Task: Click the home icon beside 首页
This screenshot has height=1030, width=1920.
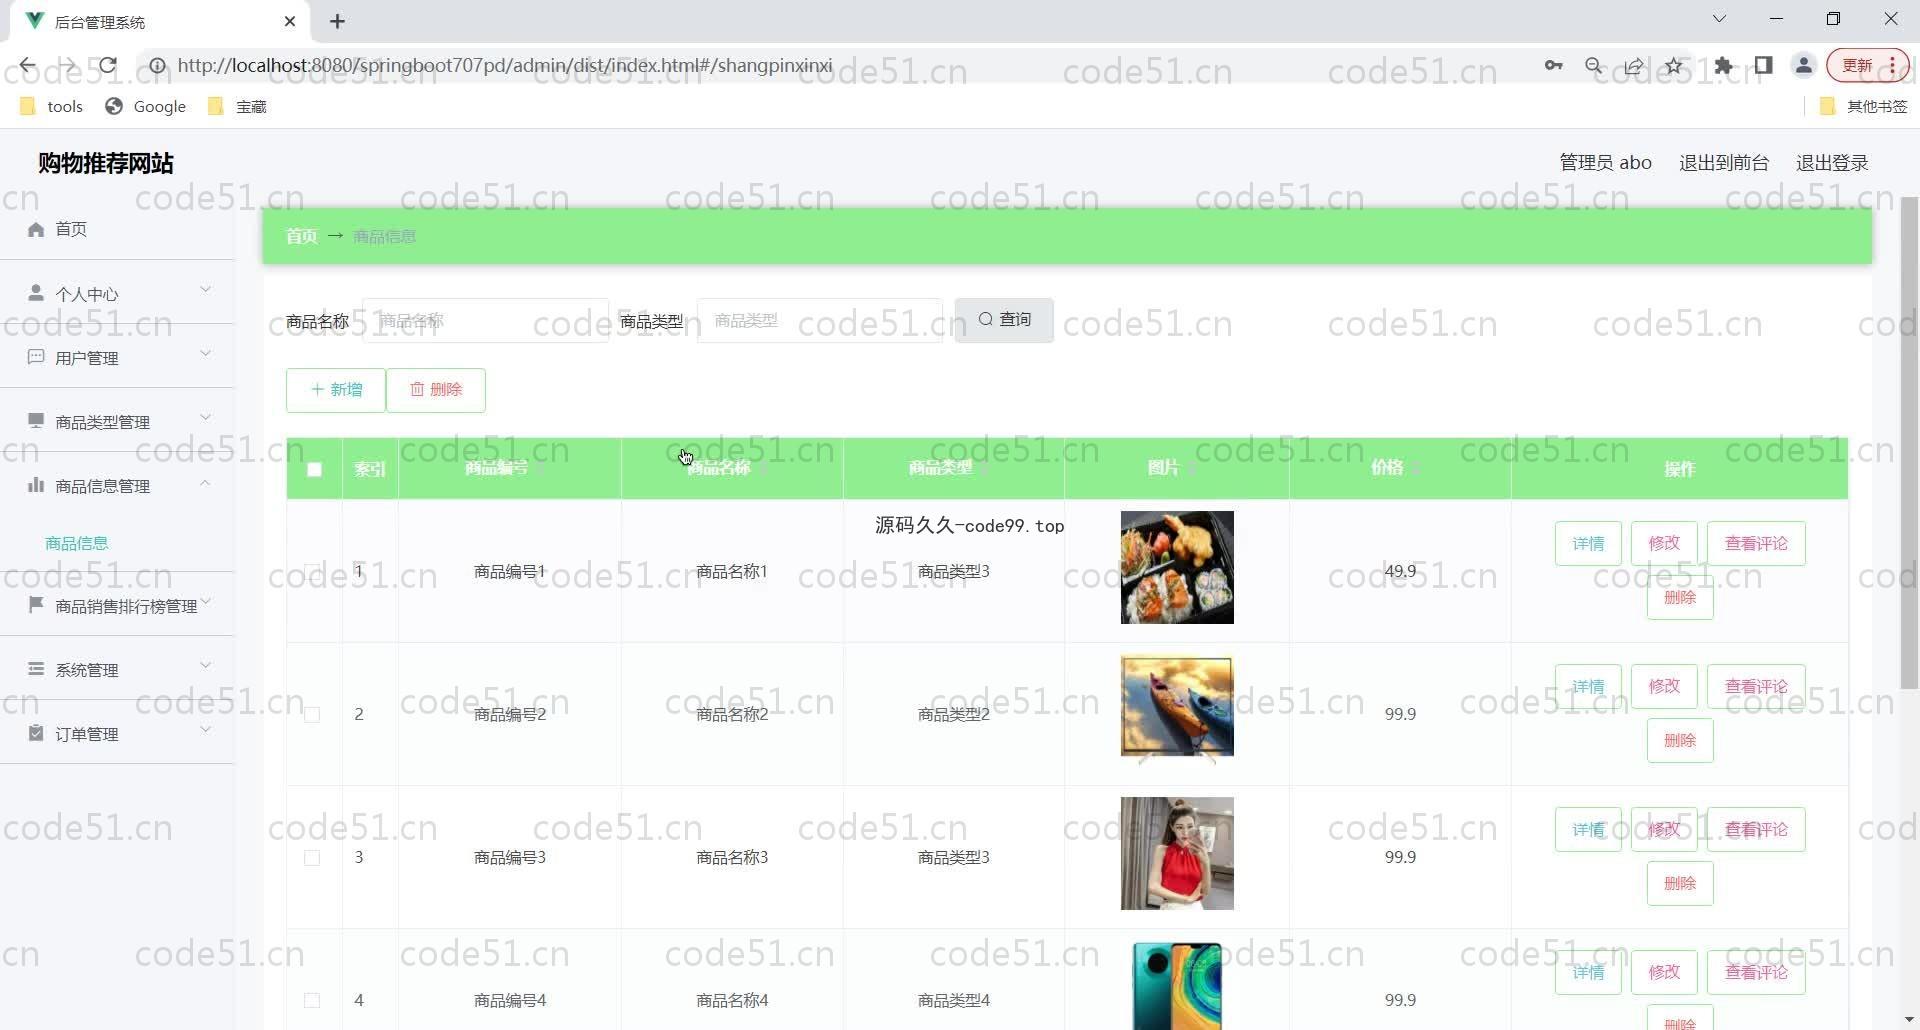Action: [x=36, y=229]
